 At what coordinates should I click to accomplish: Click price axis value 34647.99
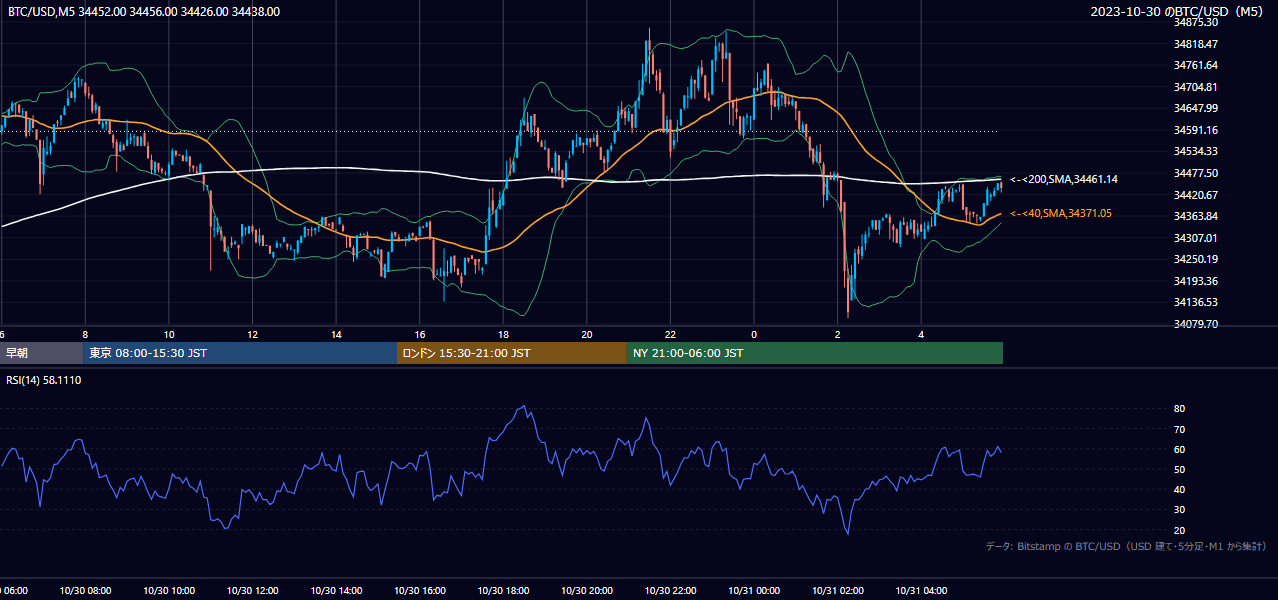[x=1196, y=108]
